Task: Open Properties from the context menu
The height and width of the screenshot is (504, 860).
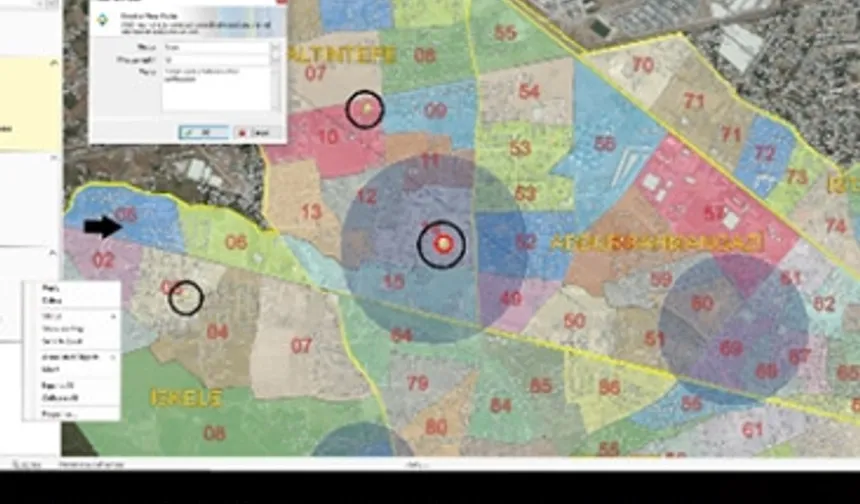Action: [x=56, y=413]
